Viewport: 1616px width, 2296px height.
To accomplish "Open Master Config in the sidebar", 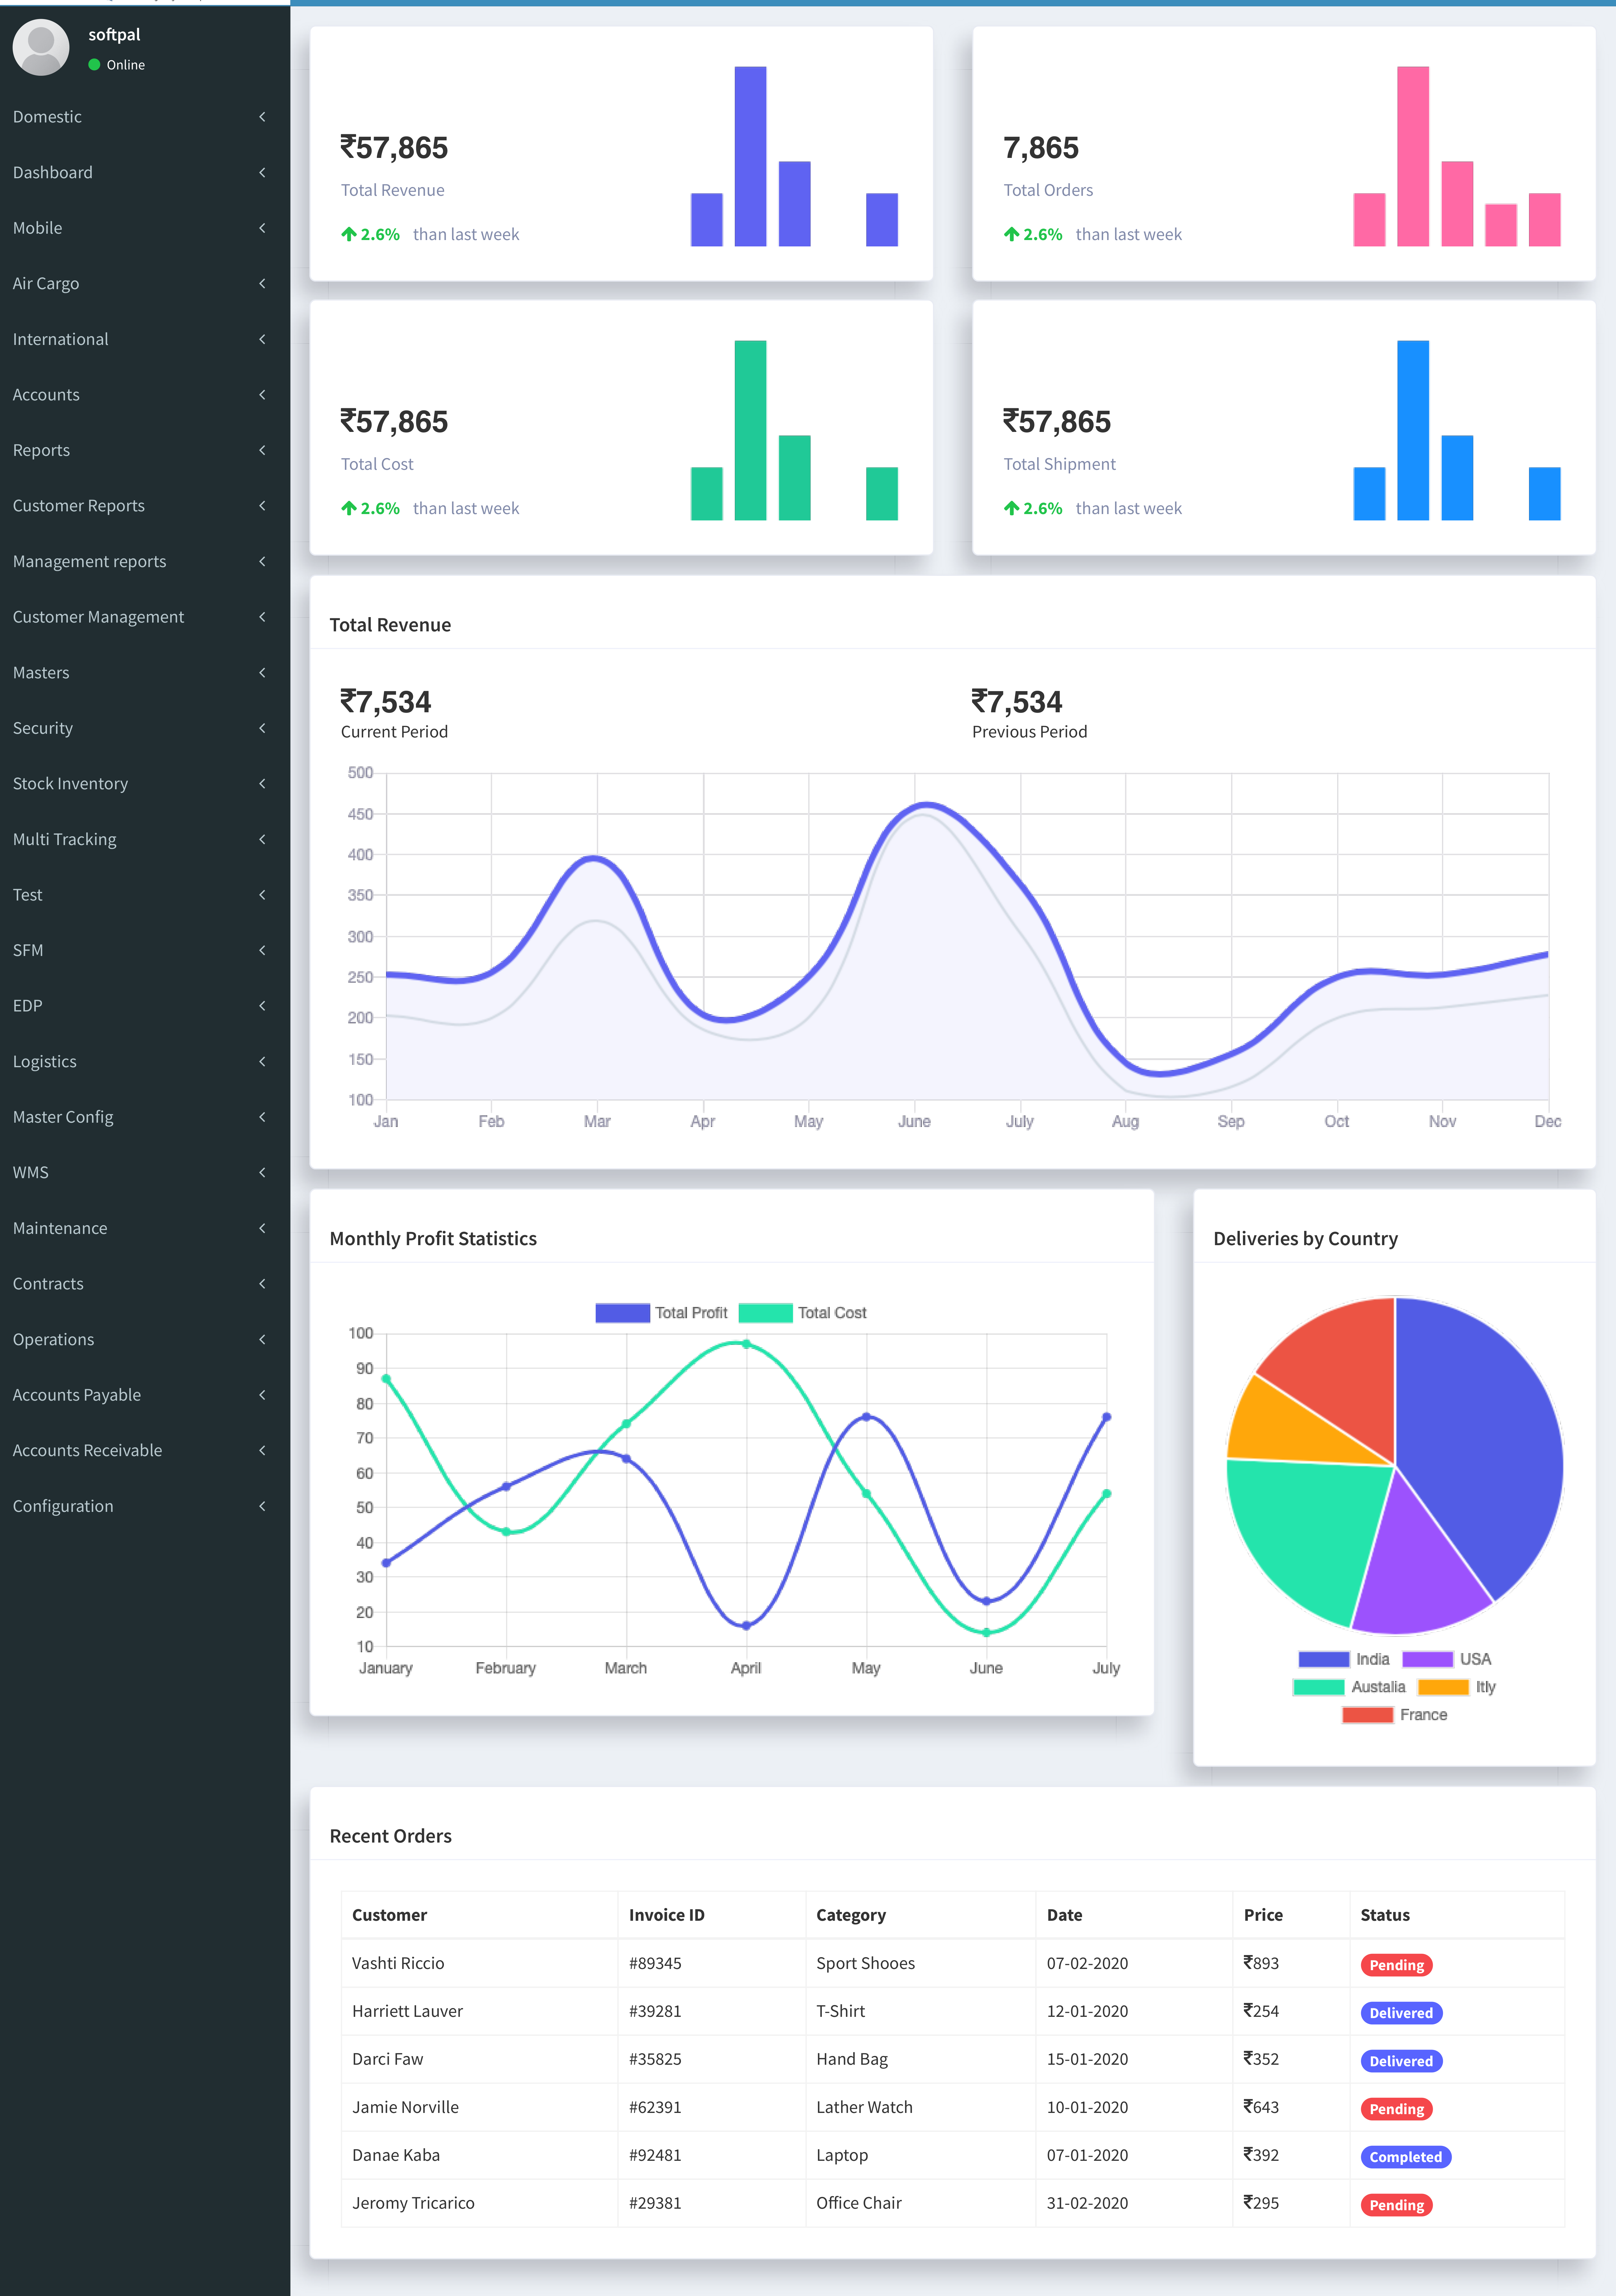I will pos(145,1117).
